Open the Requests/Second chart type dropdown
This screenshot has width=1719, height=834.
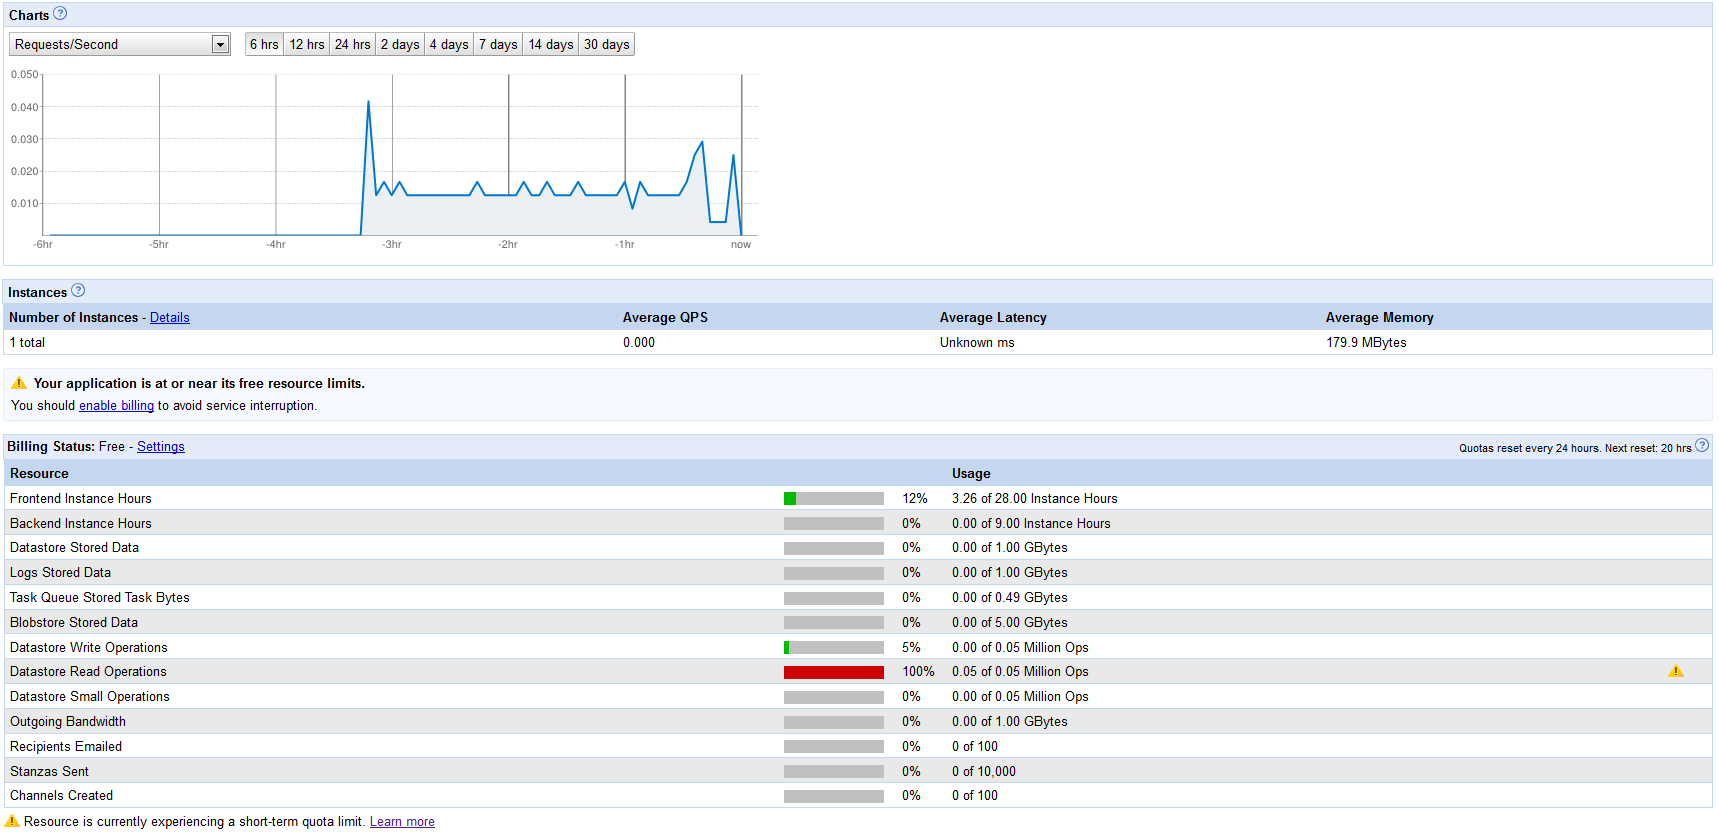click(x=120, y=44)
